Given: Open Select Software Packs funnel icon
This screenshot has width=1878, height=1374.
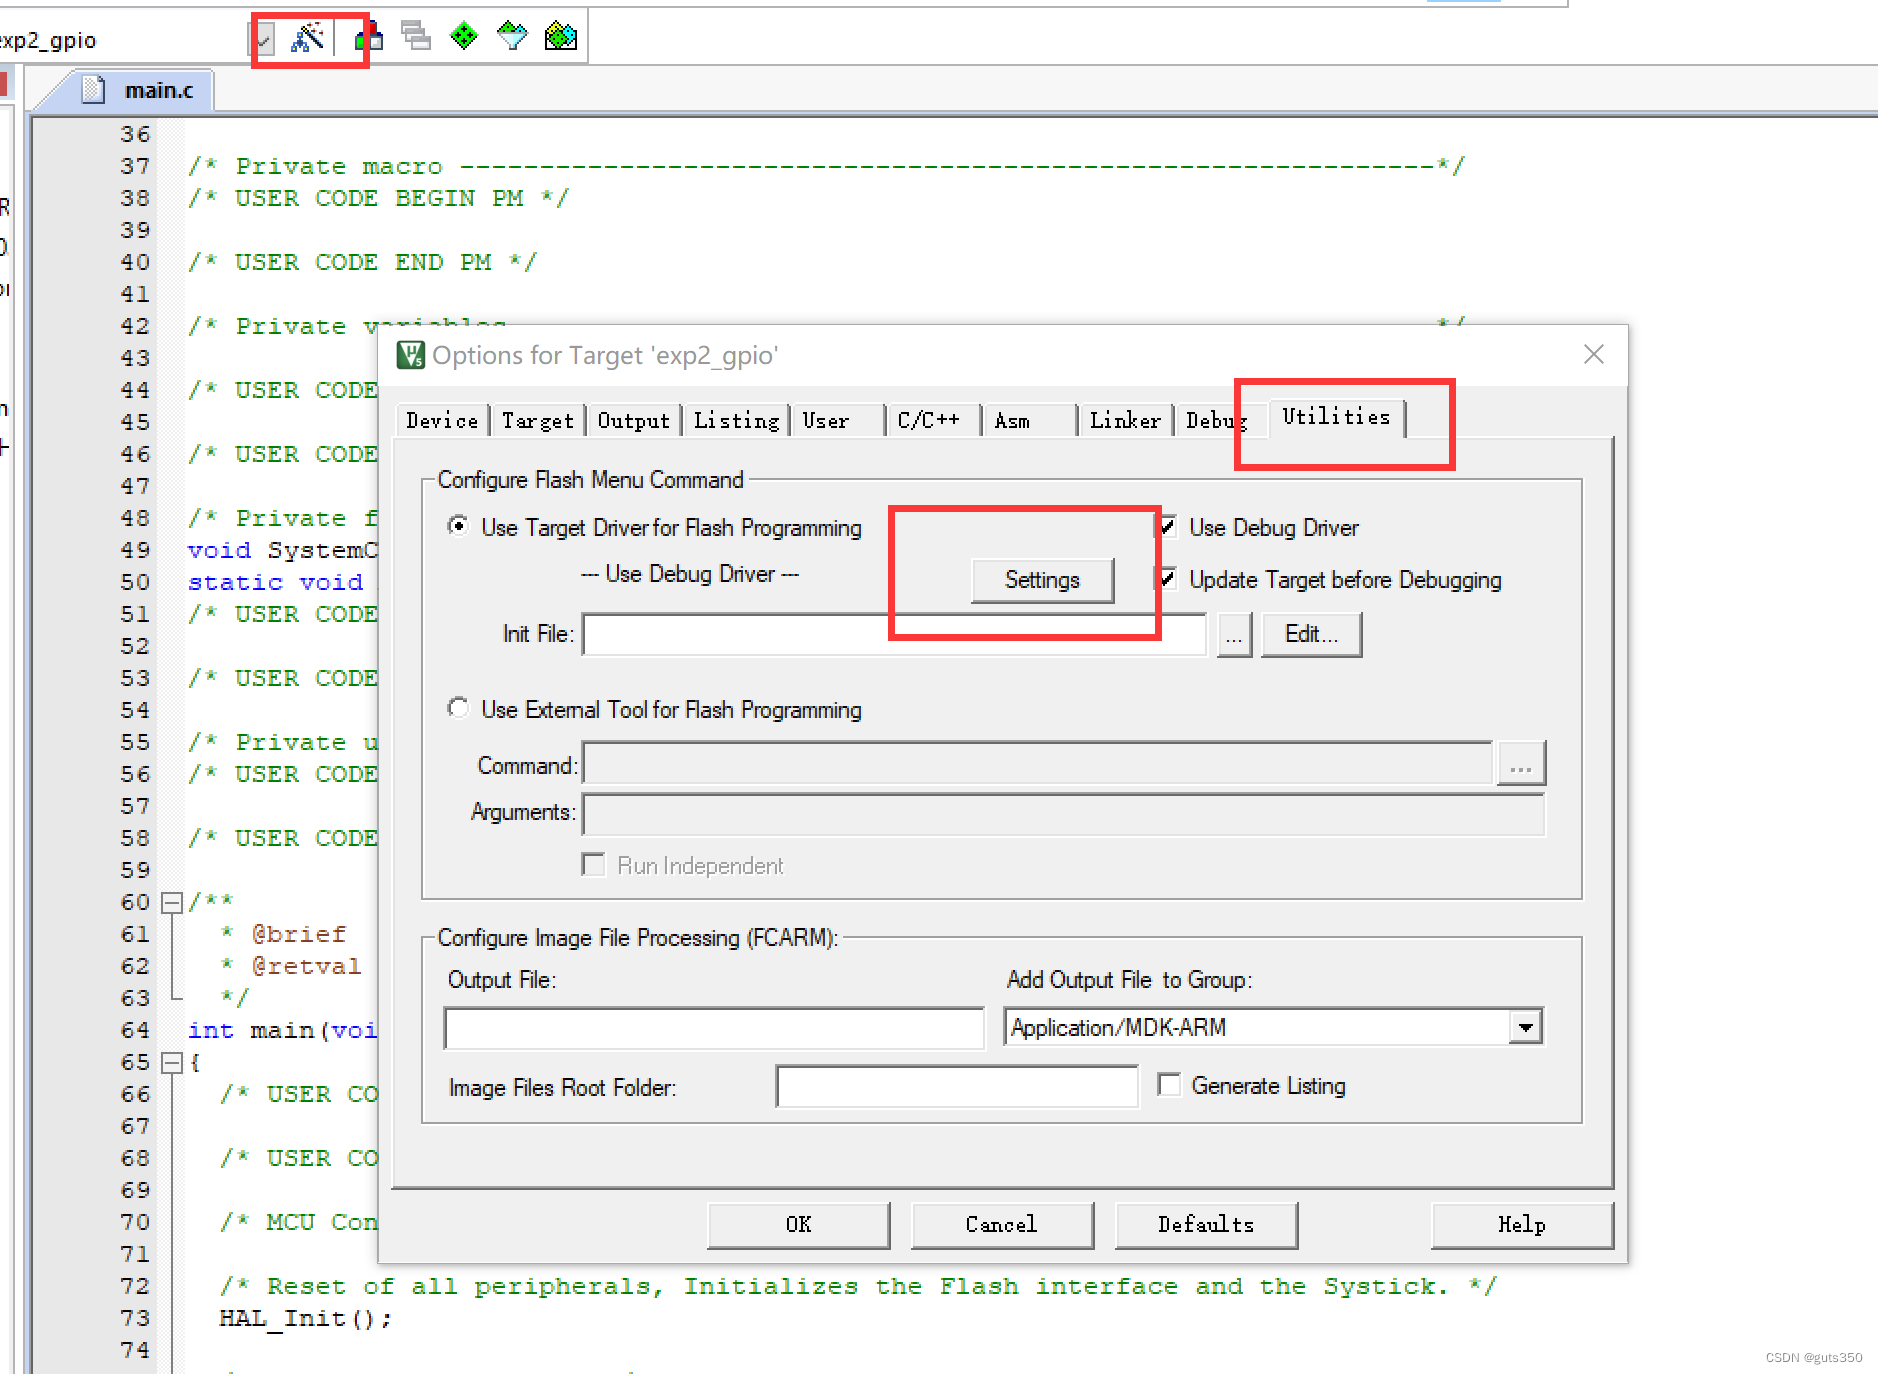Looking at the screenshot, I should (511, 36).
